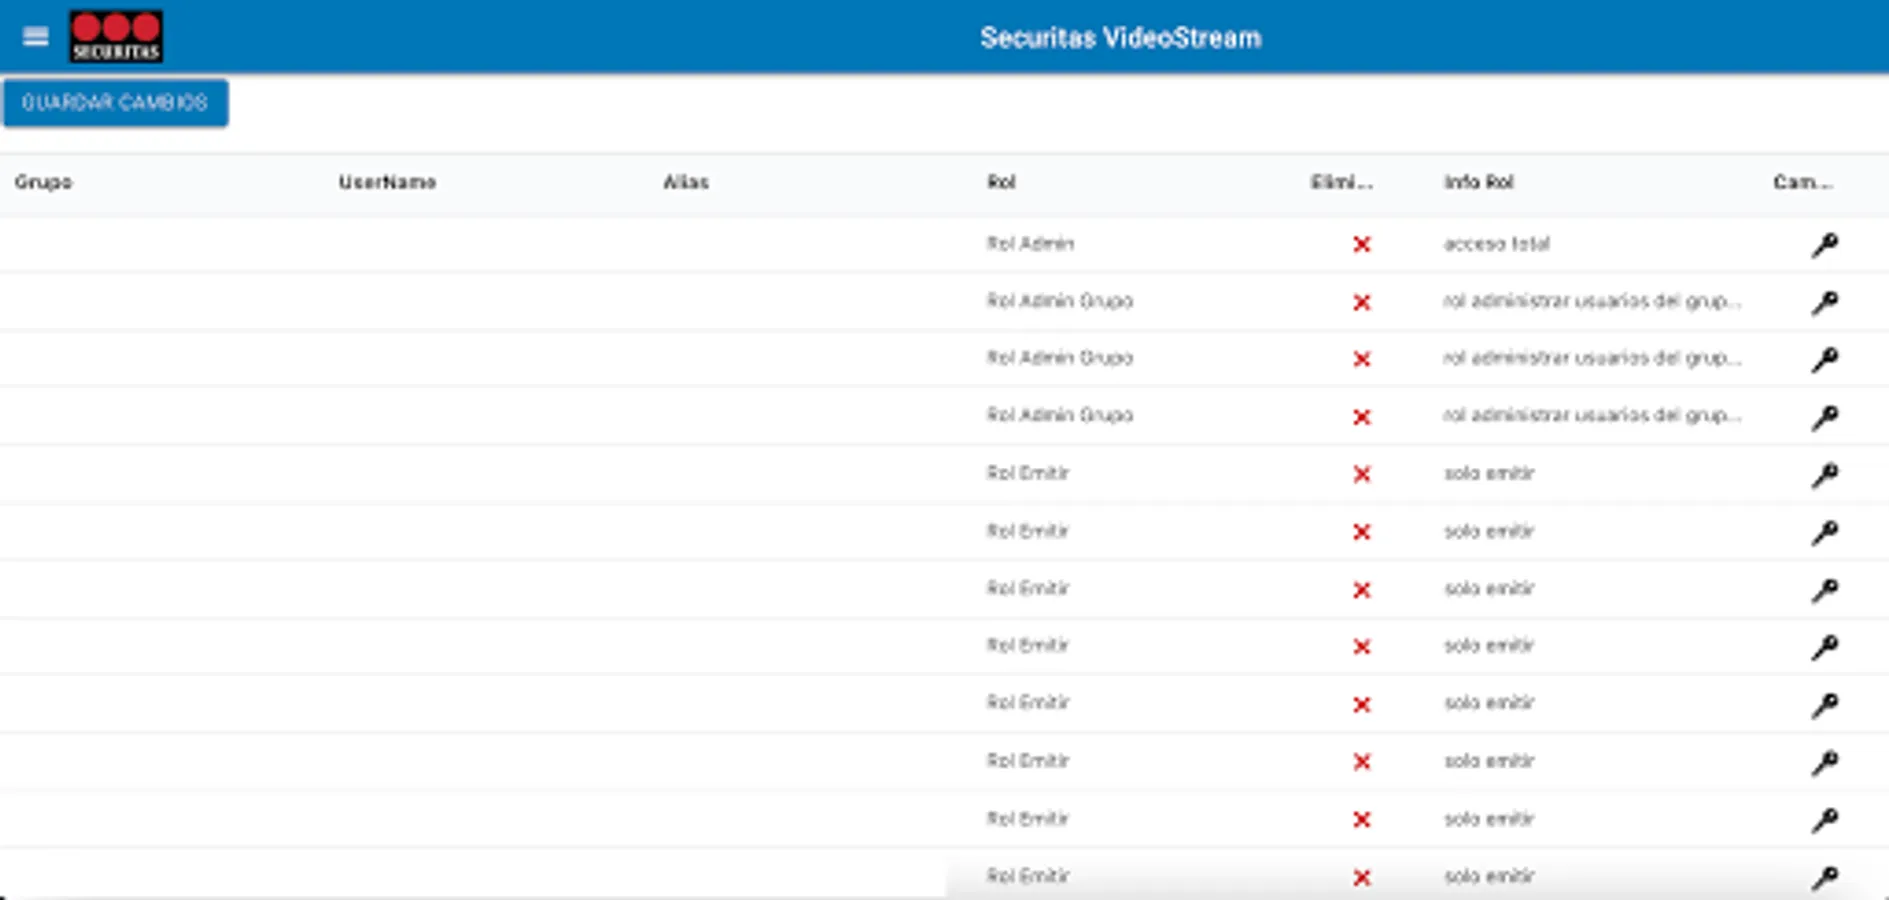Click the Info Rol column header
Viewport: 1889px width, 900px height.
(x=1478, y=182)
